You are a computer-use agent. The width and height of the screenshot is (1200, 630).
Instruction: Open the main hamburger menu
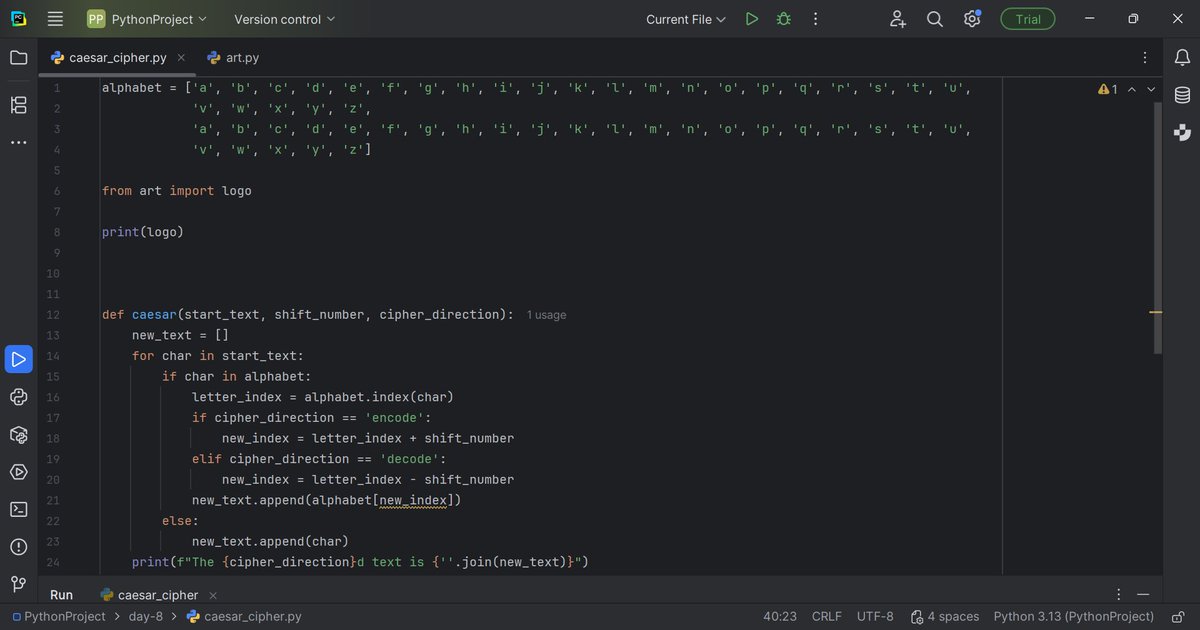click(x=55, y=18)
